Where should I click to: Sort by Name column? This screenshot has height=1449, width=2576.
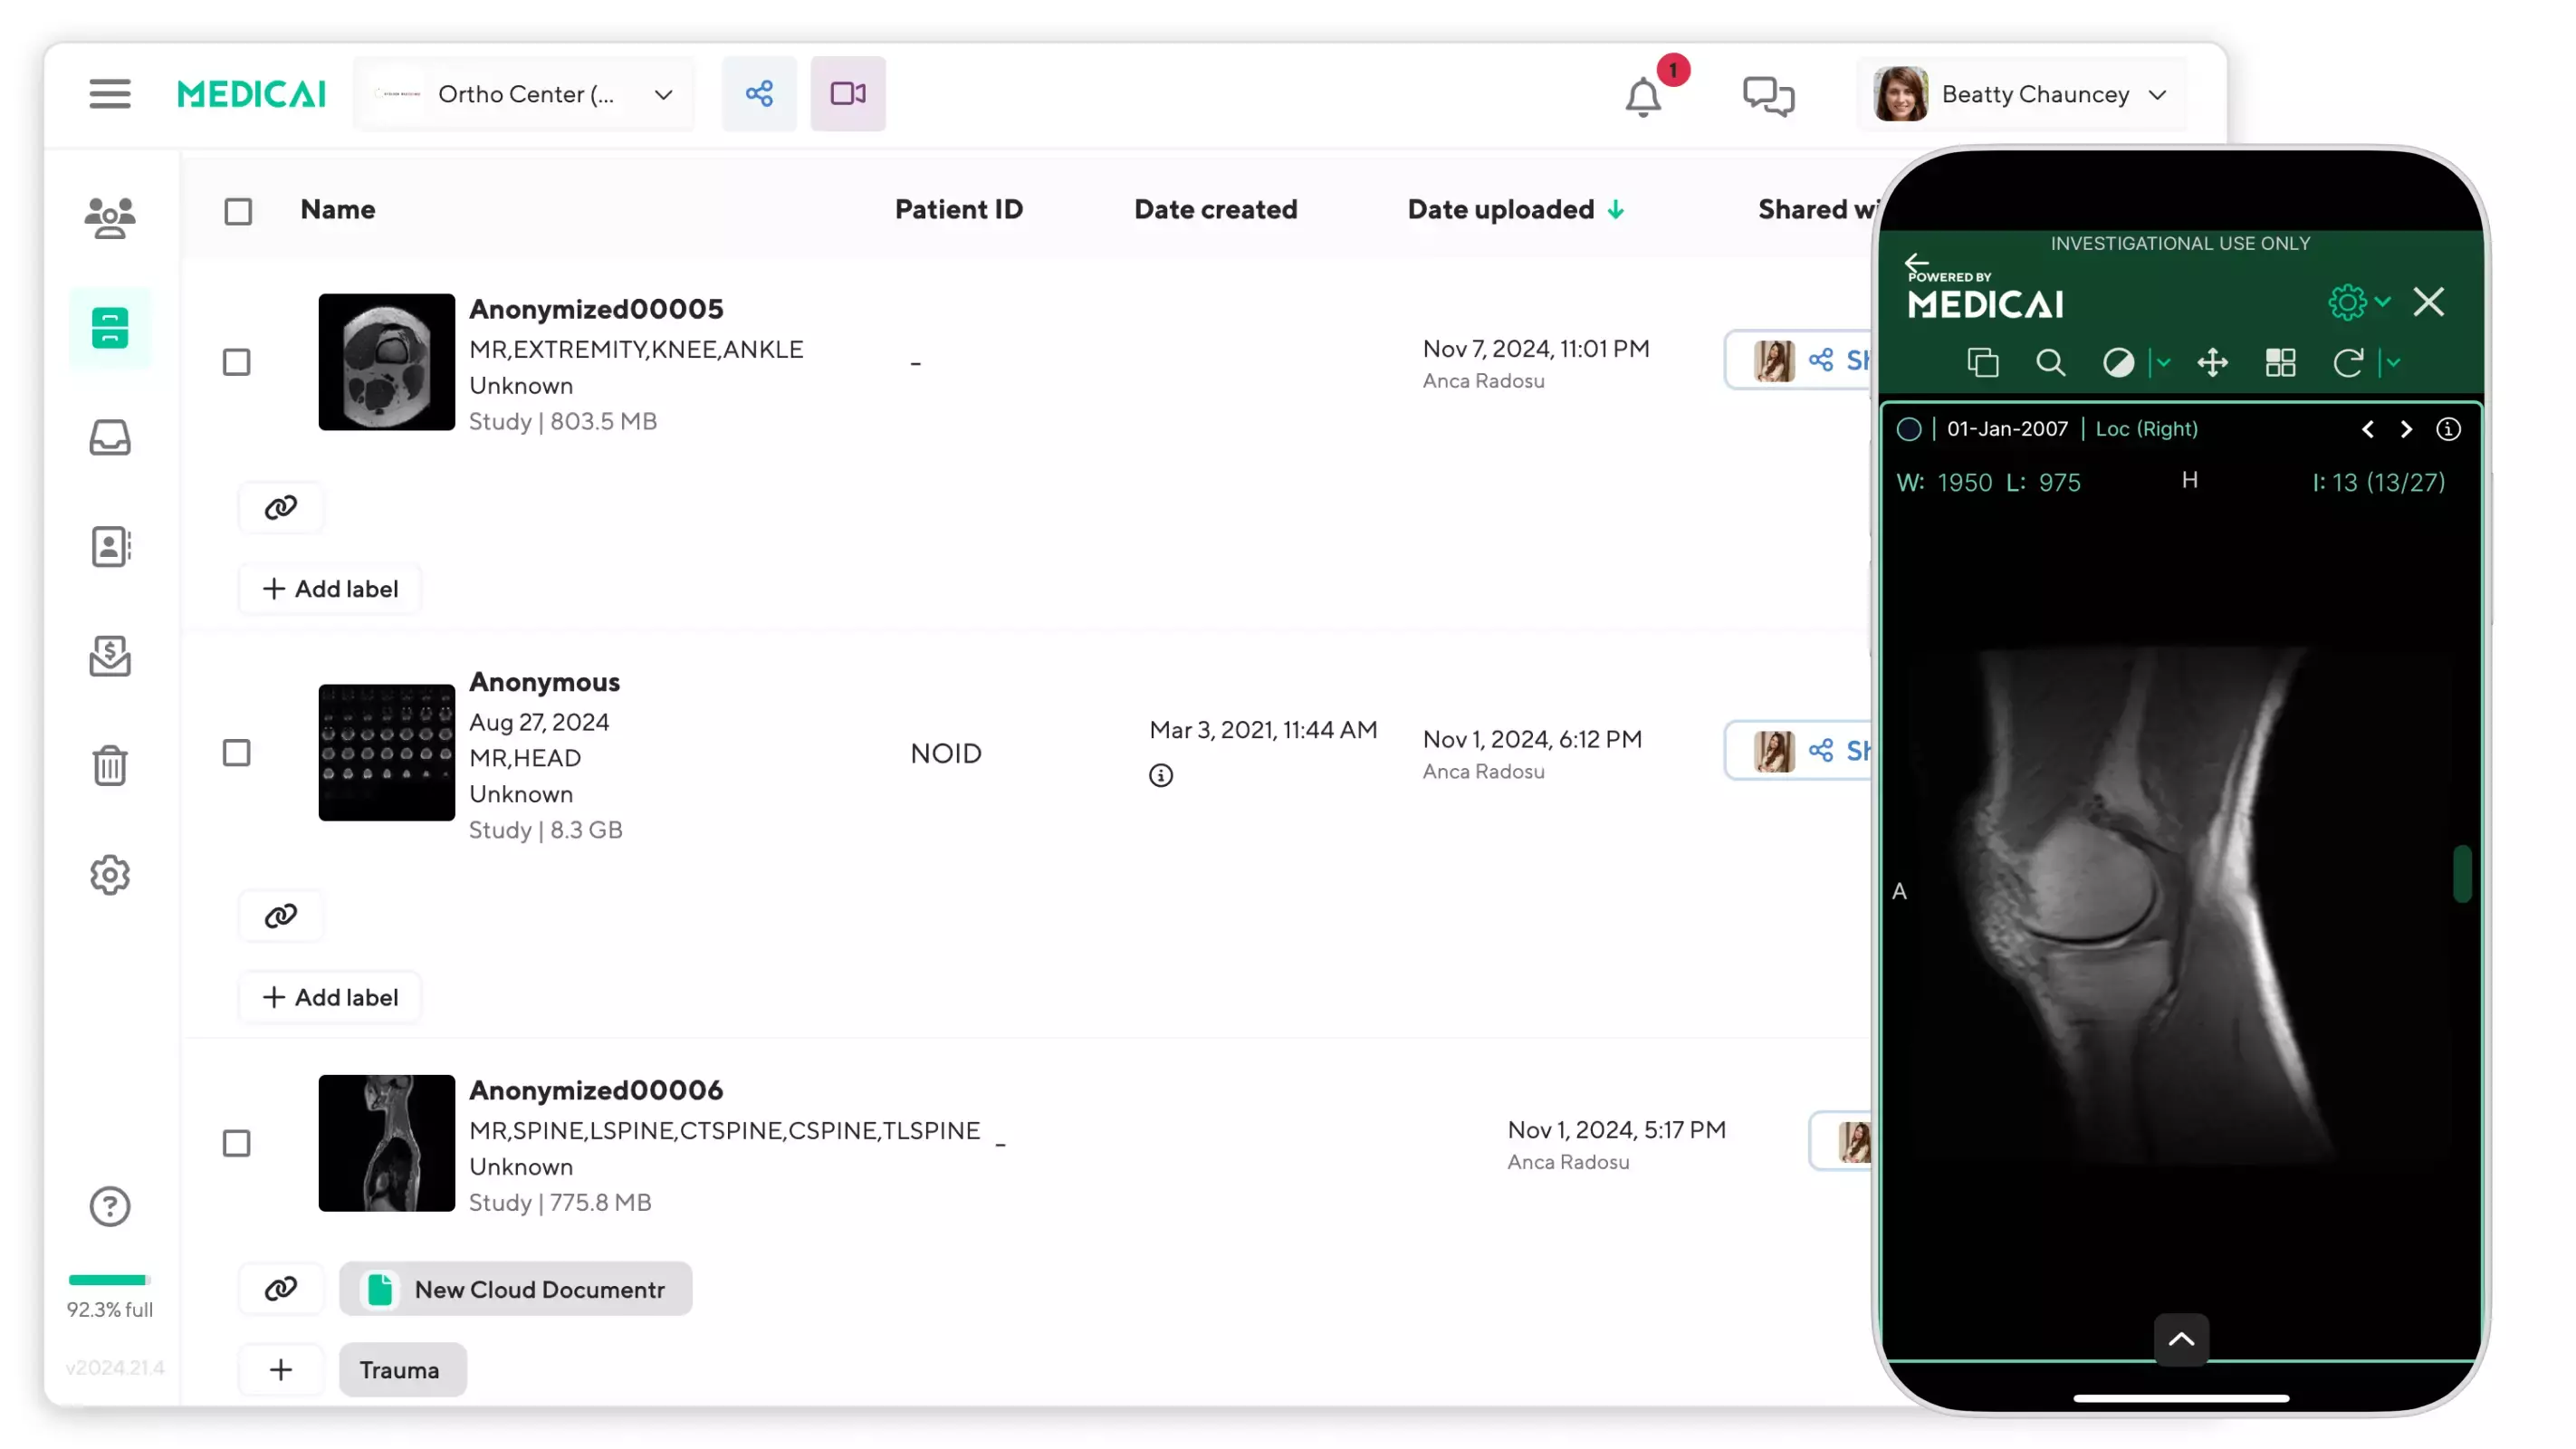coord(338,210)
